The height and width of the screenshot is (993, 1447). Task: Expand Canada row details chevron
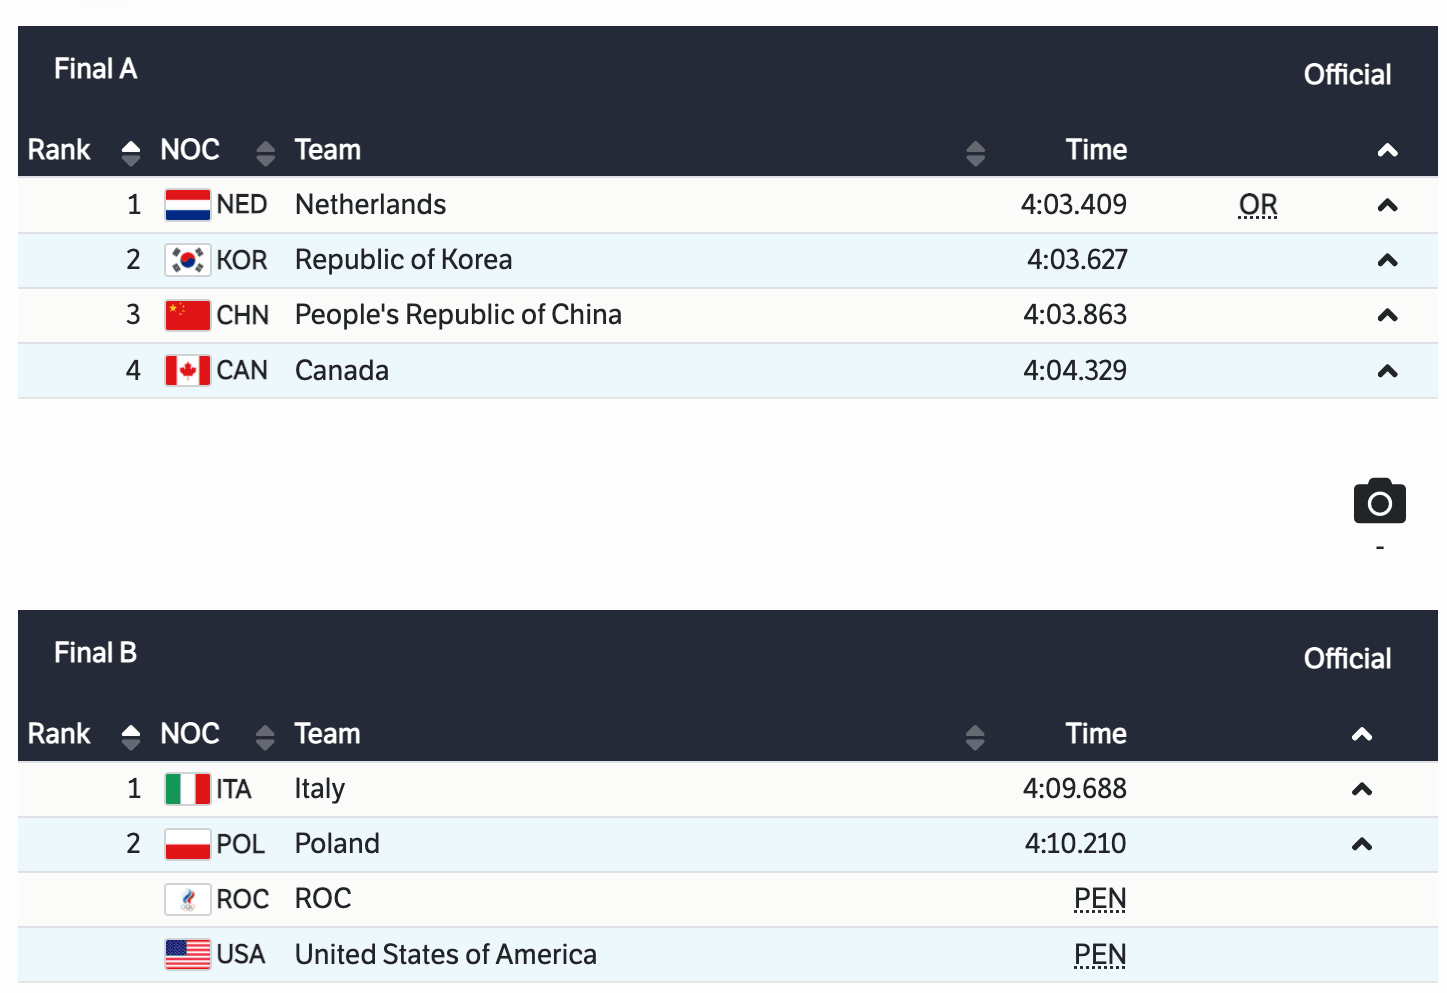(x=1387, y=372)
